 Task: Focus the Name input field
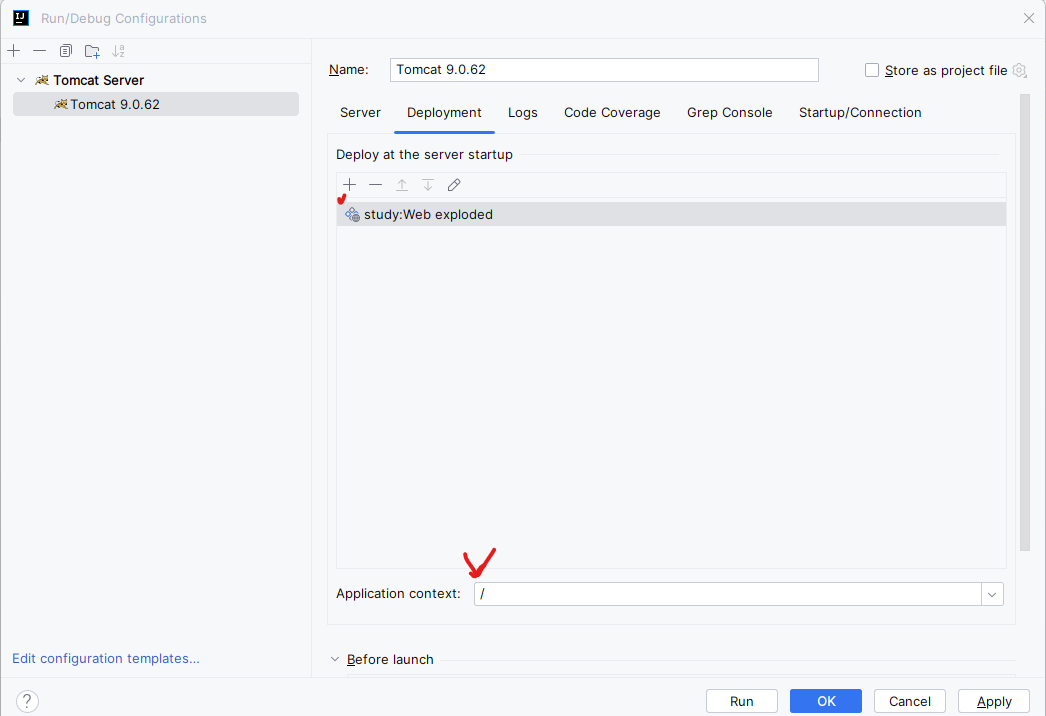[604, 70]
